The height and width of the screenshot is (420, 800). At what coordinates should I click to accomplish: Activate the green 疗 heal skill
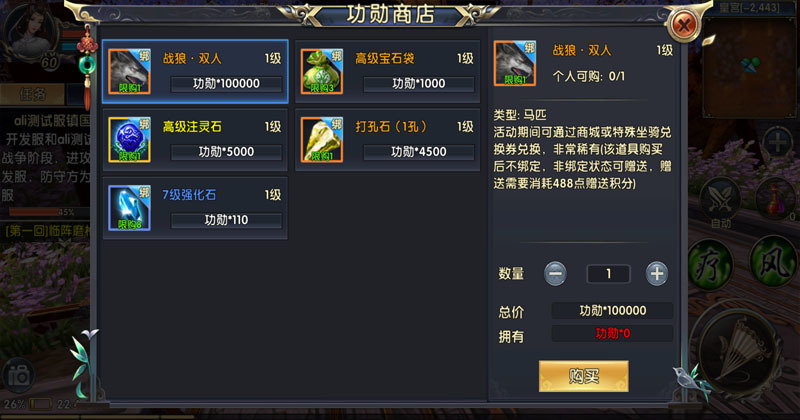710,264
